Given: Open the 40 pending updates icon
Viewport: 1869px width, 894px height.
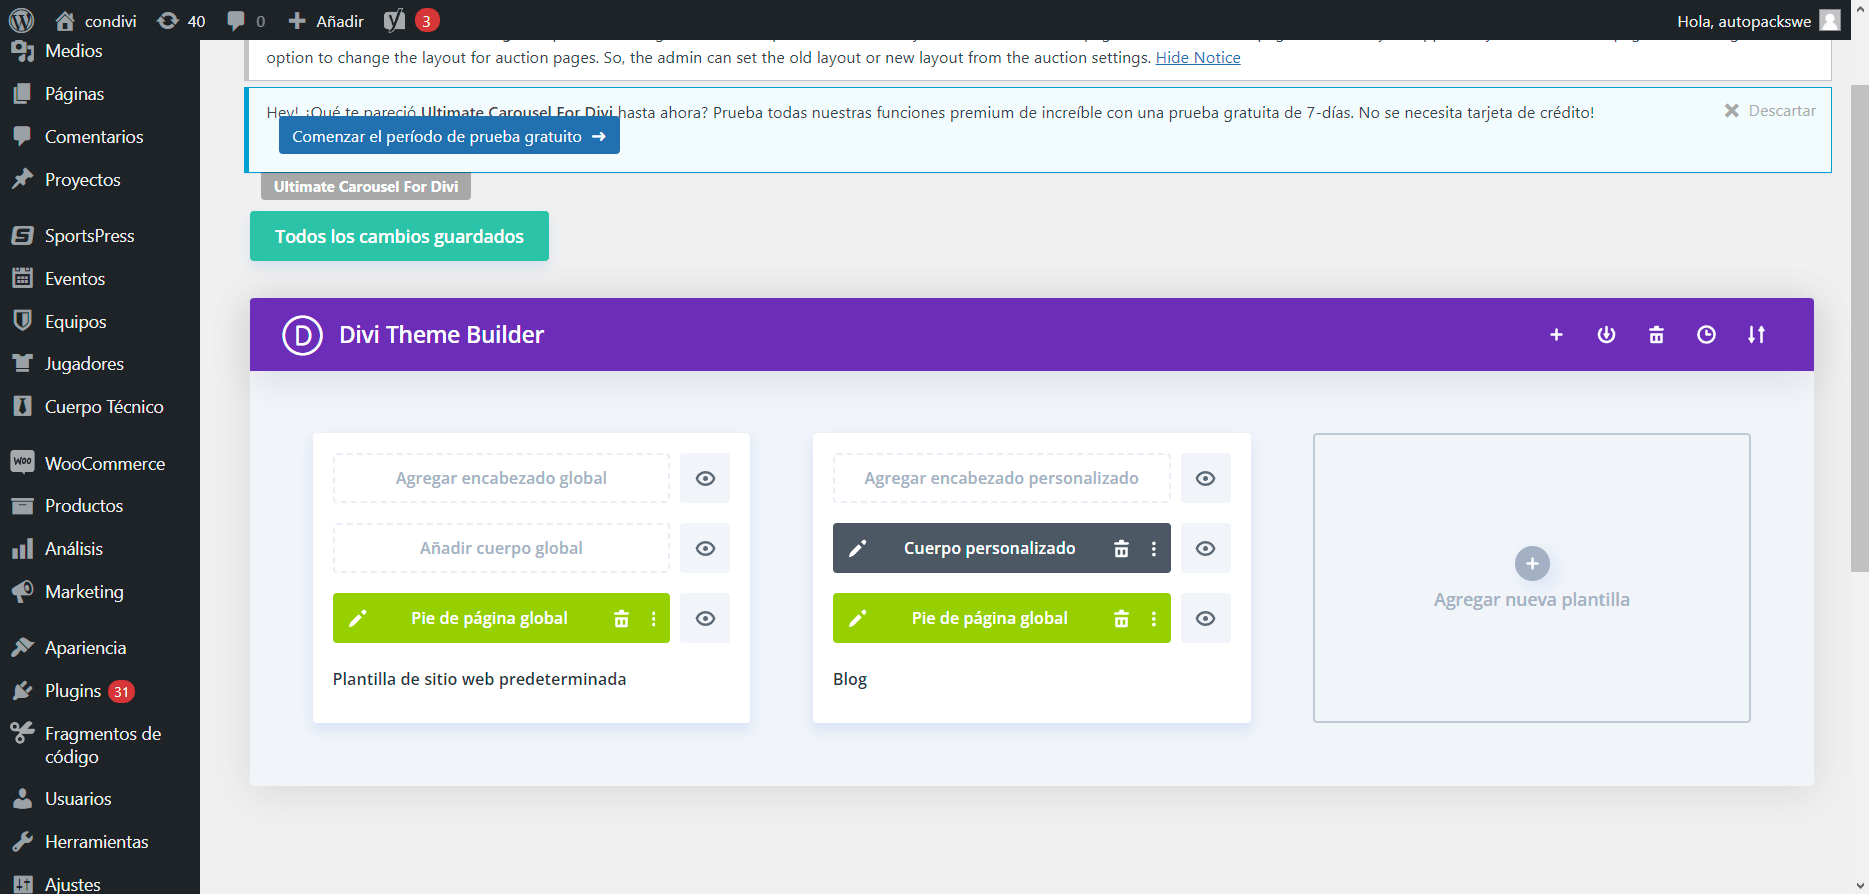Looking at the screenshot, I should [182, 20].
